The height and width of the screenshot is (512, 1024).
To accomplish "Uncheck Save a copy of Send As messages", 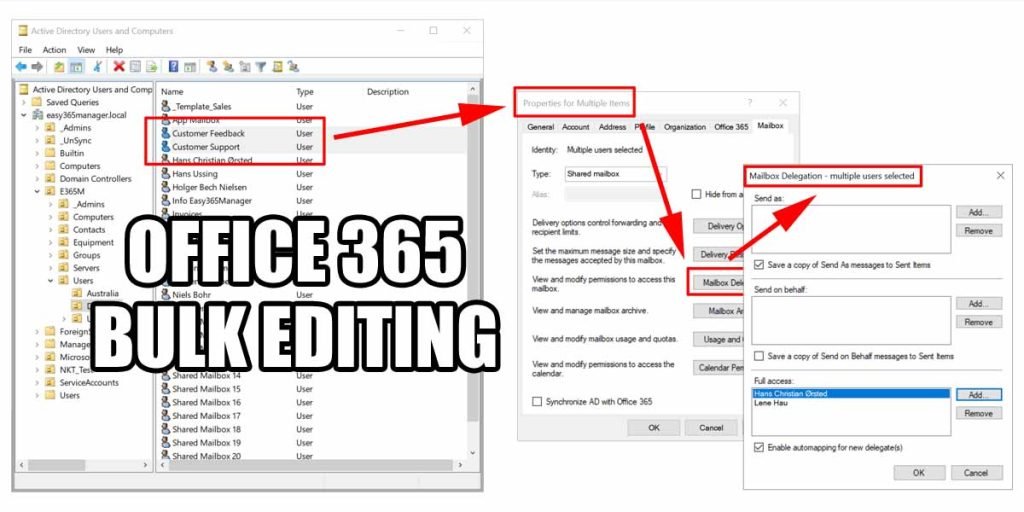I will tap(758, 265).
